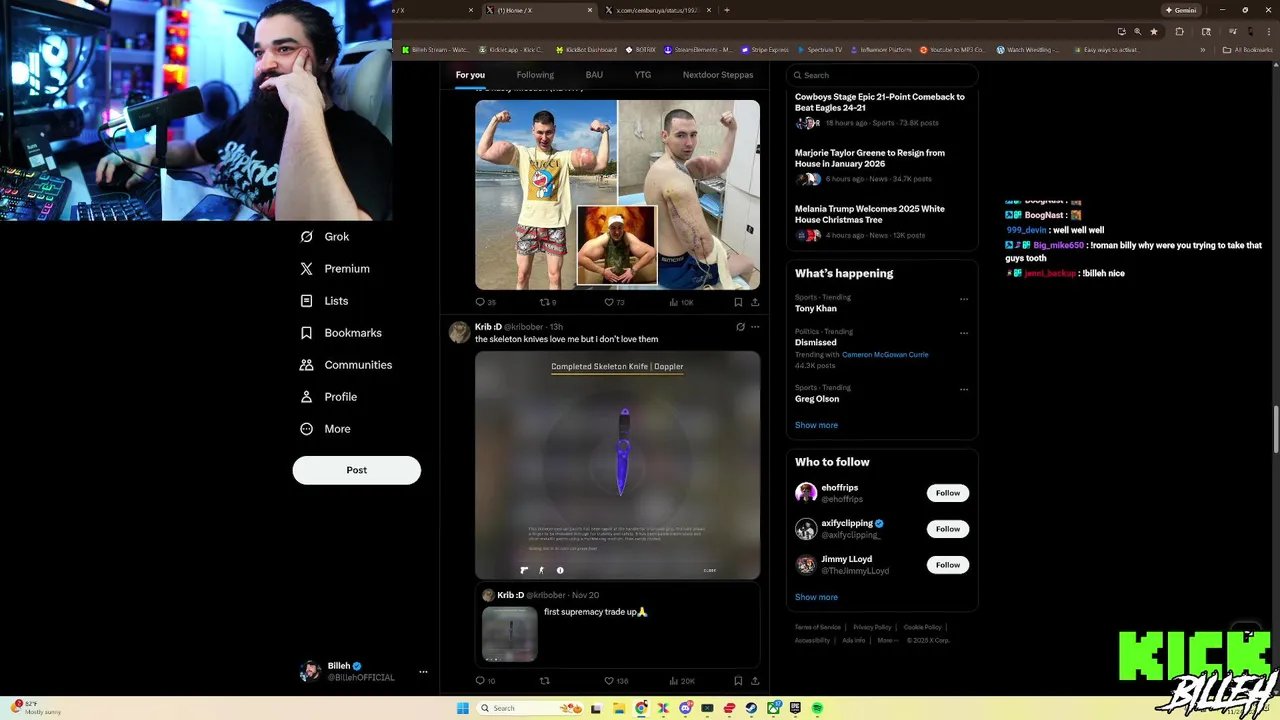This screenshot has width=1280, height=720.
Task: Follow ehoffrips
Action: [x=948, y=493]
